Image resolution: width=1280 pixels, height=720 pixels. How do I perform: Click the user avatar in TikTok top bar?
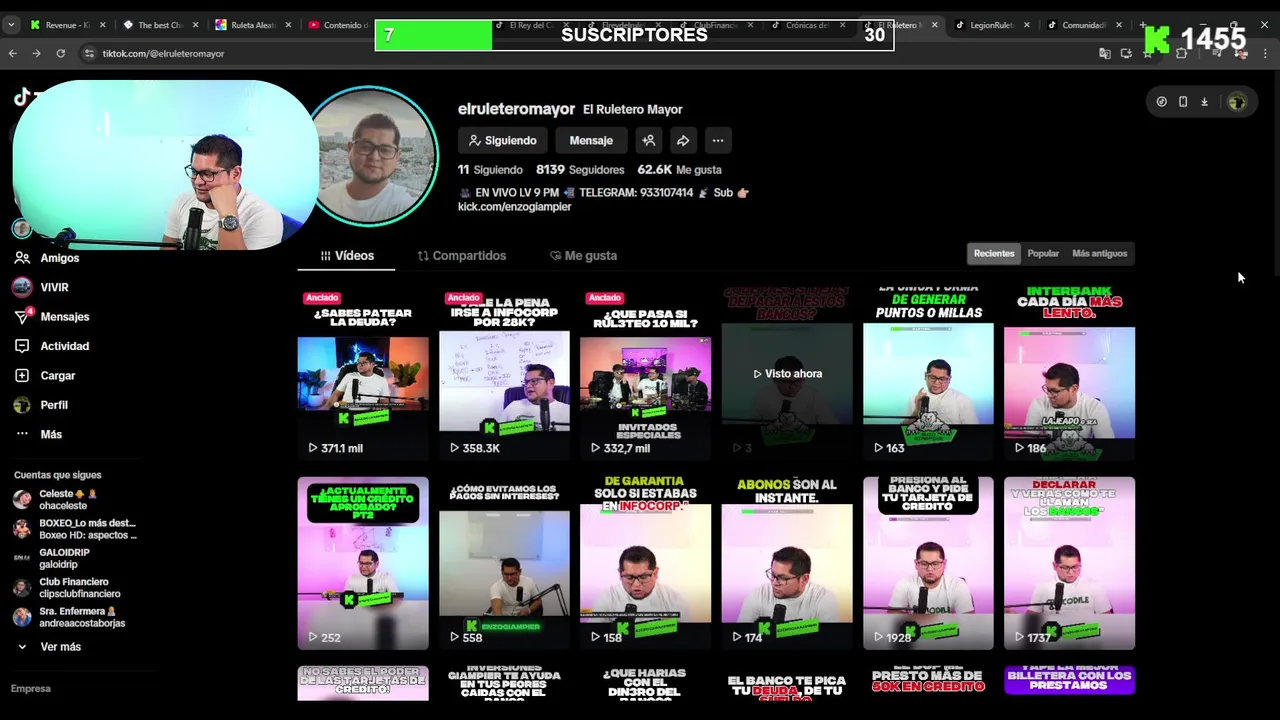pos(1237,101)
